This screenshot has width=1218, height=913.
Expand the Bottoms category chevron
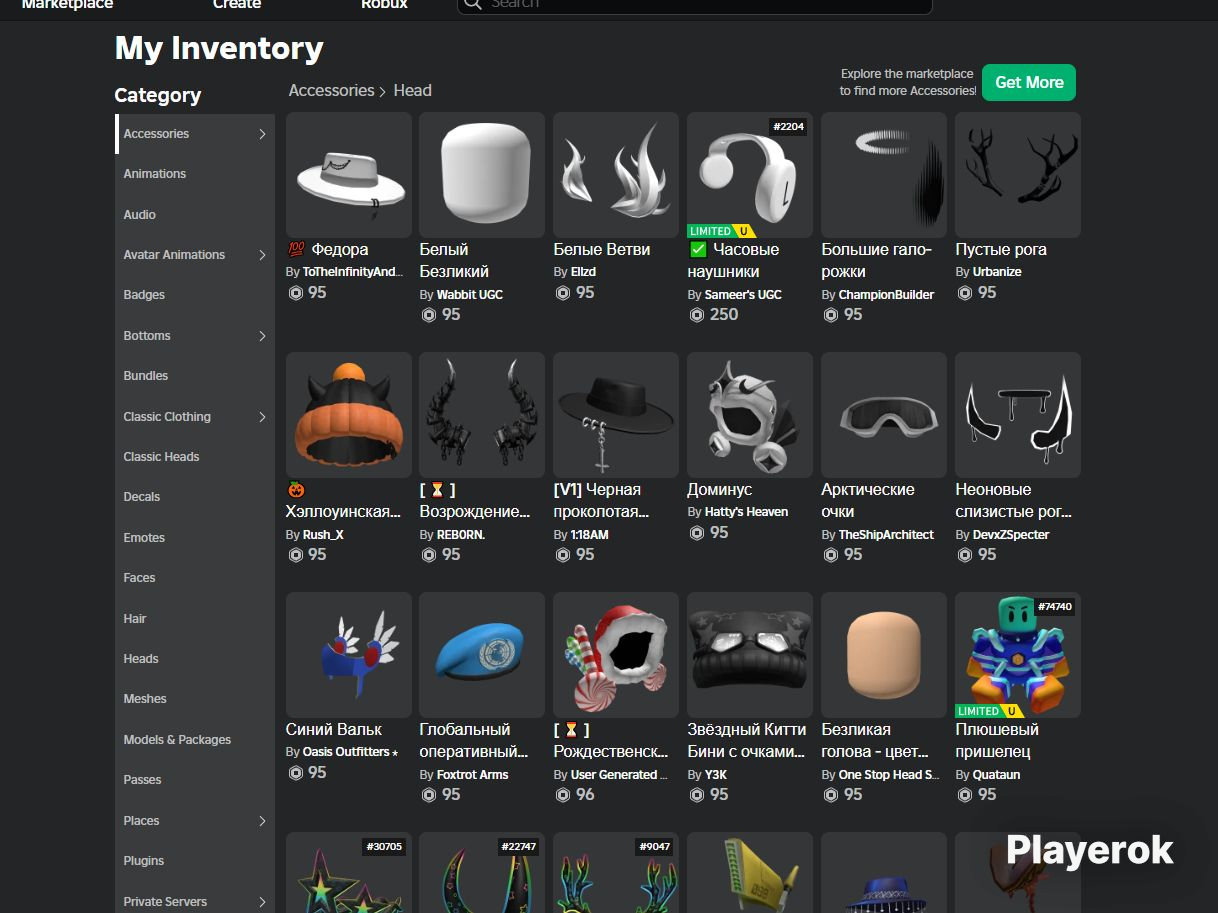pos(262,336)
